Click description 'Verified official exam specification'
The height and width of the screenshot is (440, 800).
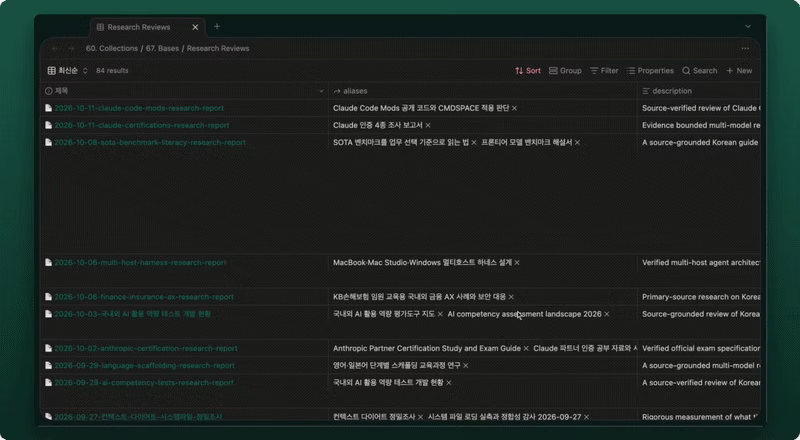[701, 349]
